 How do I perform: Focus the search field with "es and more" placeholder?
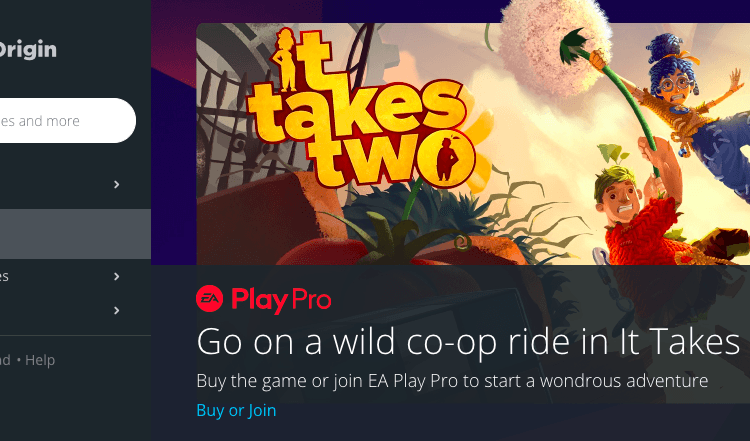(67, 121)
